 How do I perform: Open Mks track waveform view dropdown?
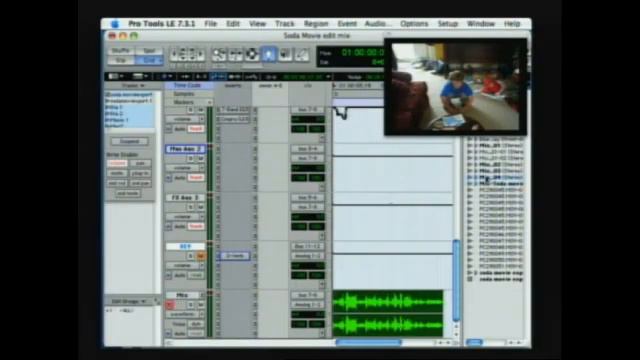click(x=185, y=314)
